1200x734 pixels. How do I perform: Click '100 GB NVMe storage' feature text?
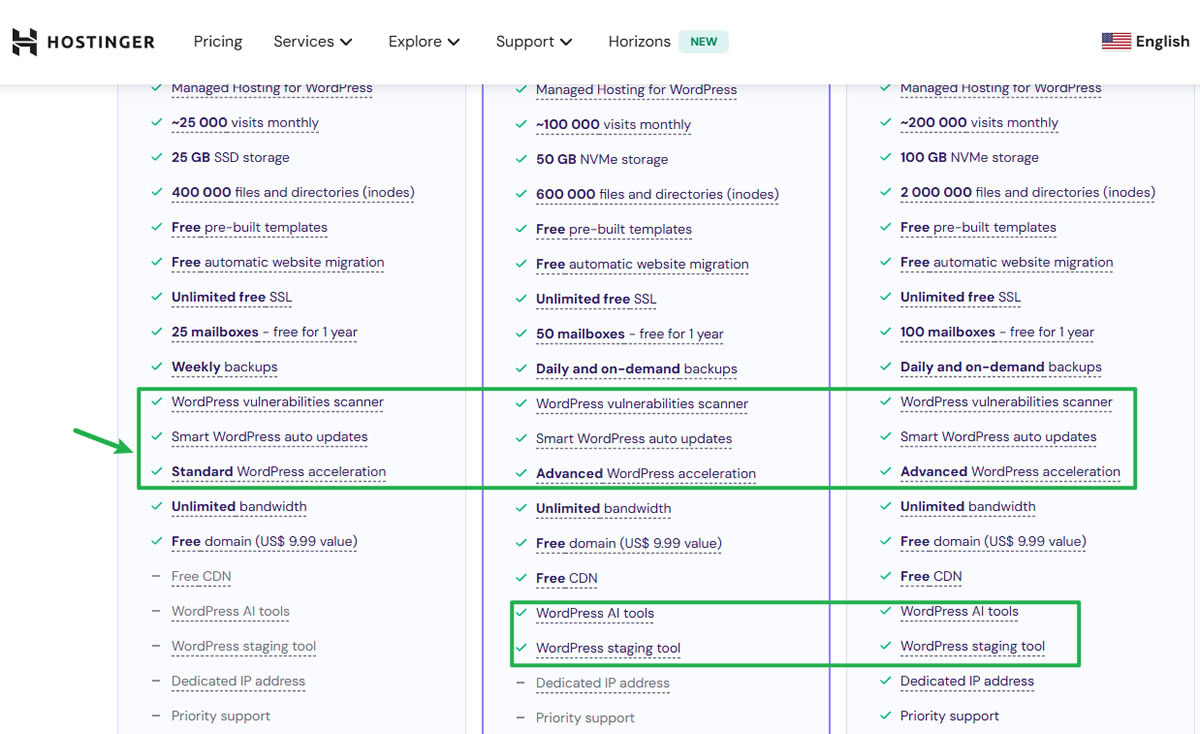tap(969, 158)
